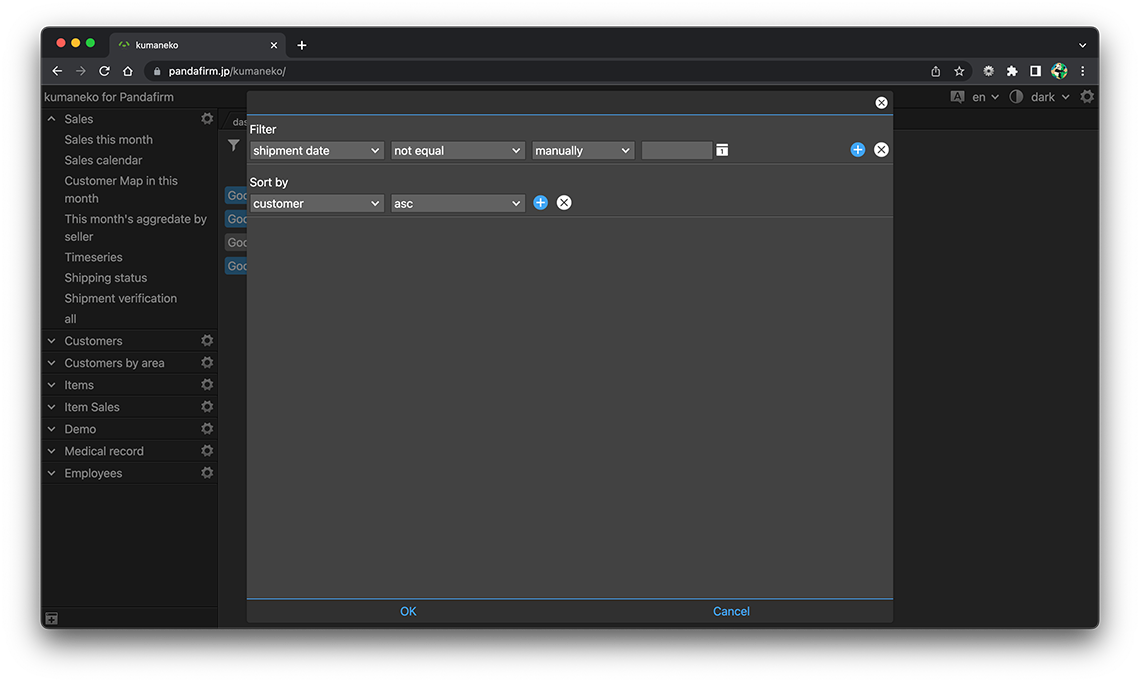Toggle the dark theme selector
Viewport: 1140px width, 683px height.
[x=1041, y=97]
